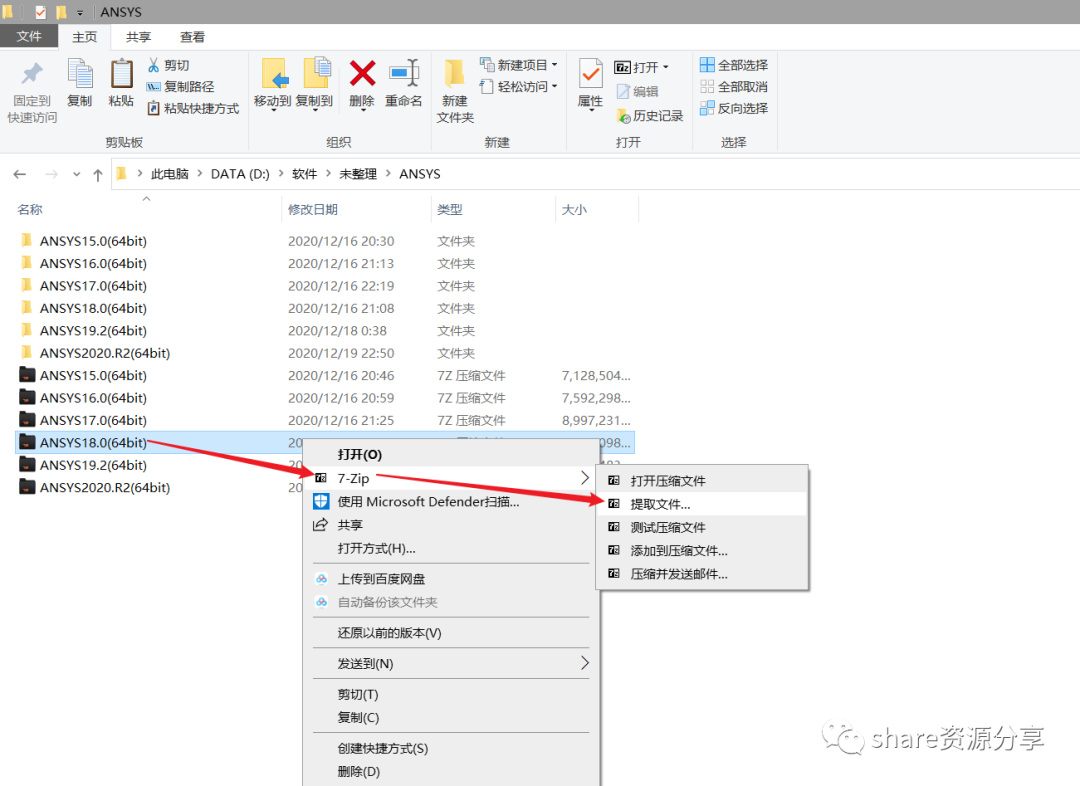The height and width of the screenshot is (786, 1080).
Task: Sort by the Name (名称) column header
Action: [30, 209]
